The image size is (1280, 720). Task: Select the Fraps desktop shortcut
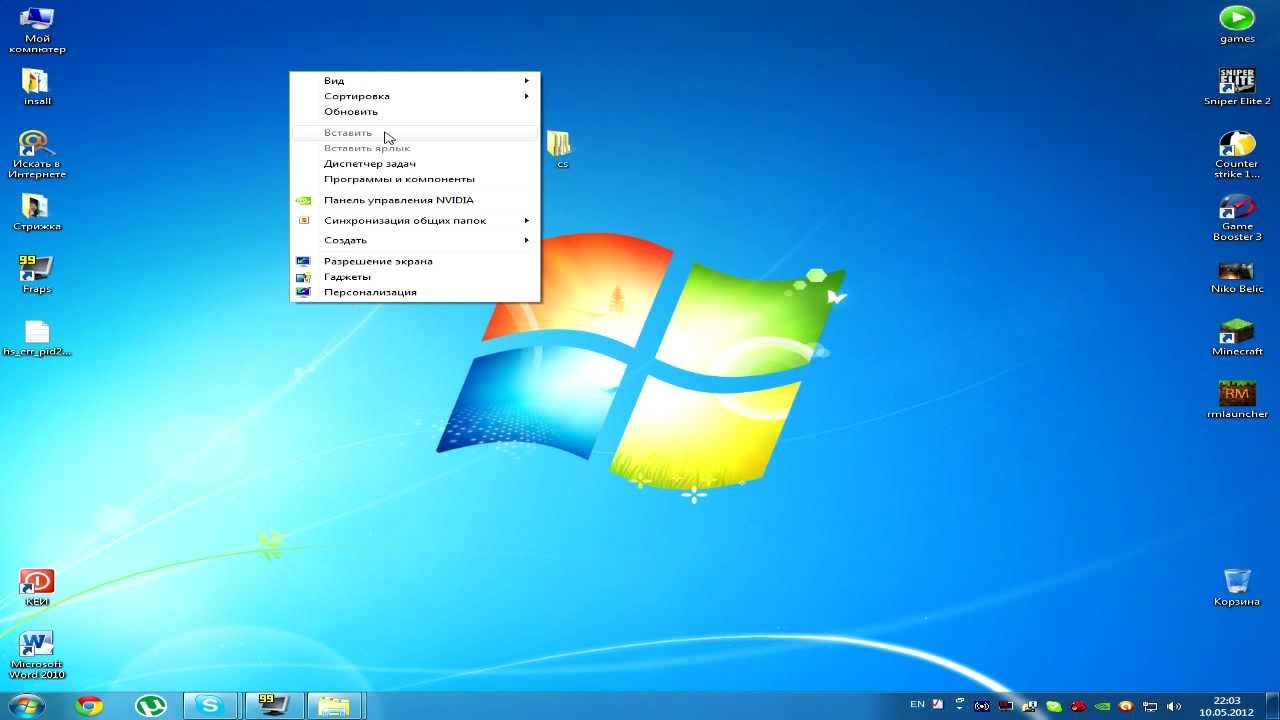pos(37,274)
